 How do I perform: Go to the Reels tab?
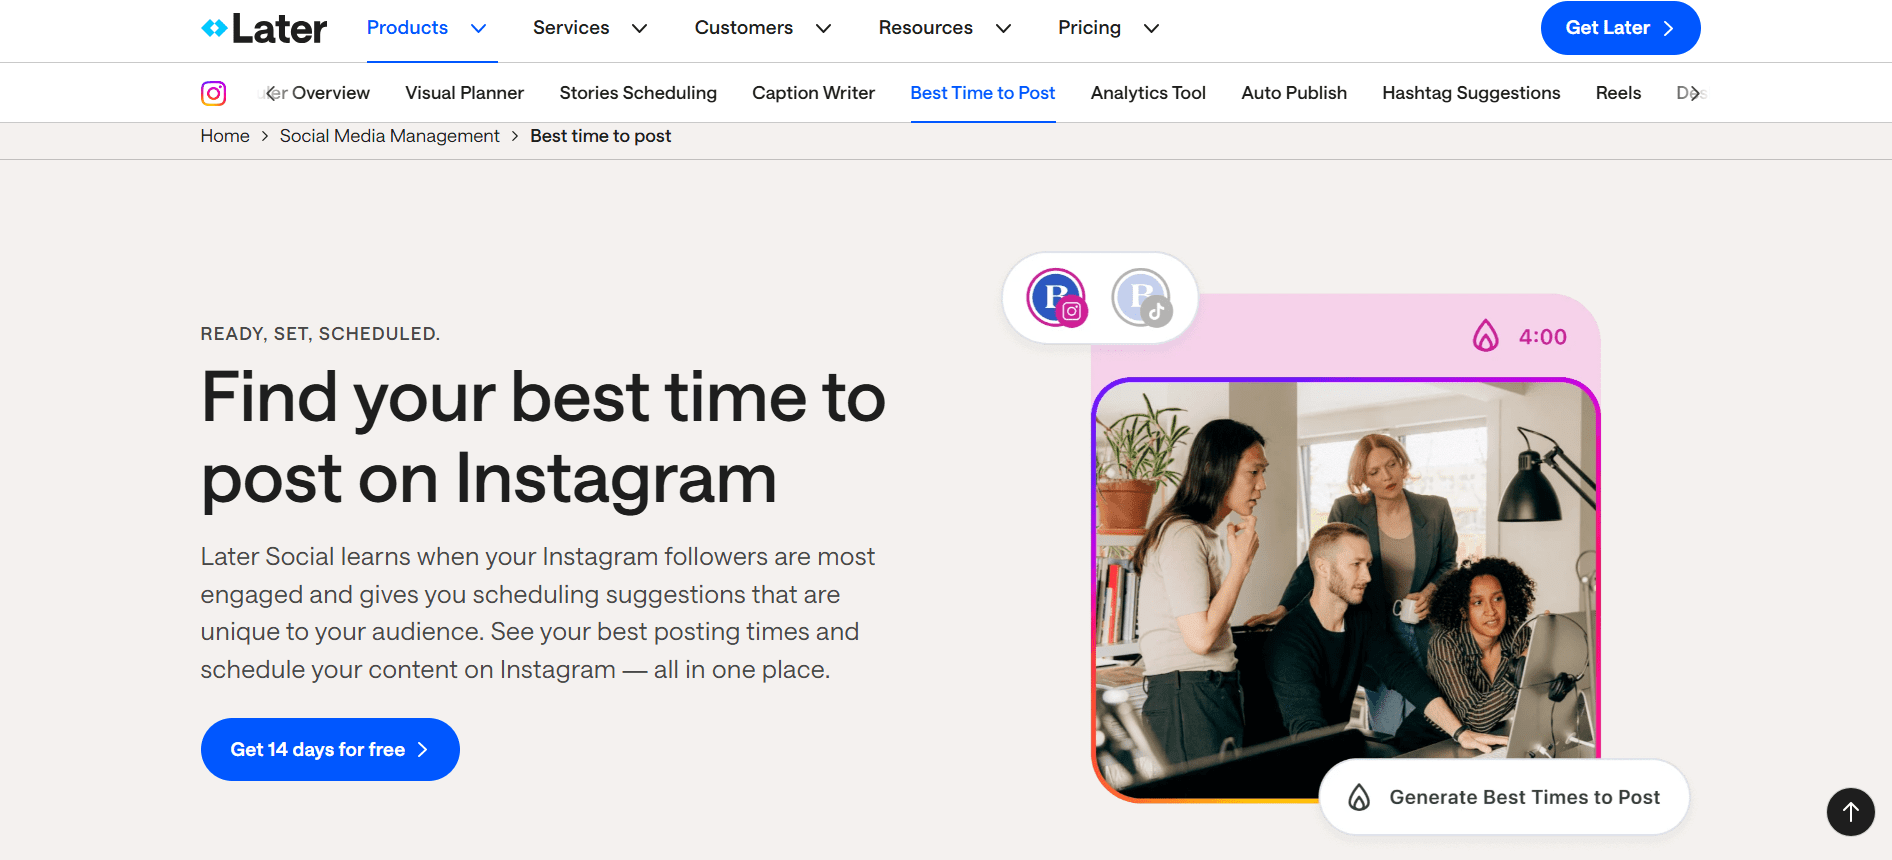tap(1619, 93)
